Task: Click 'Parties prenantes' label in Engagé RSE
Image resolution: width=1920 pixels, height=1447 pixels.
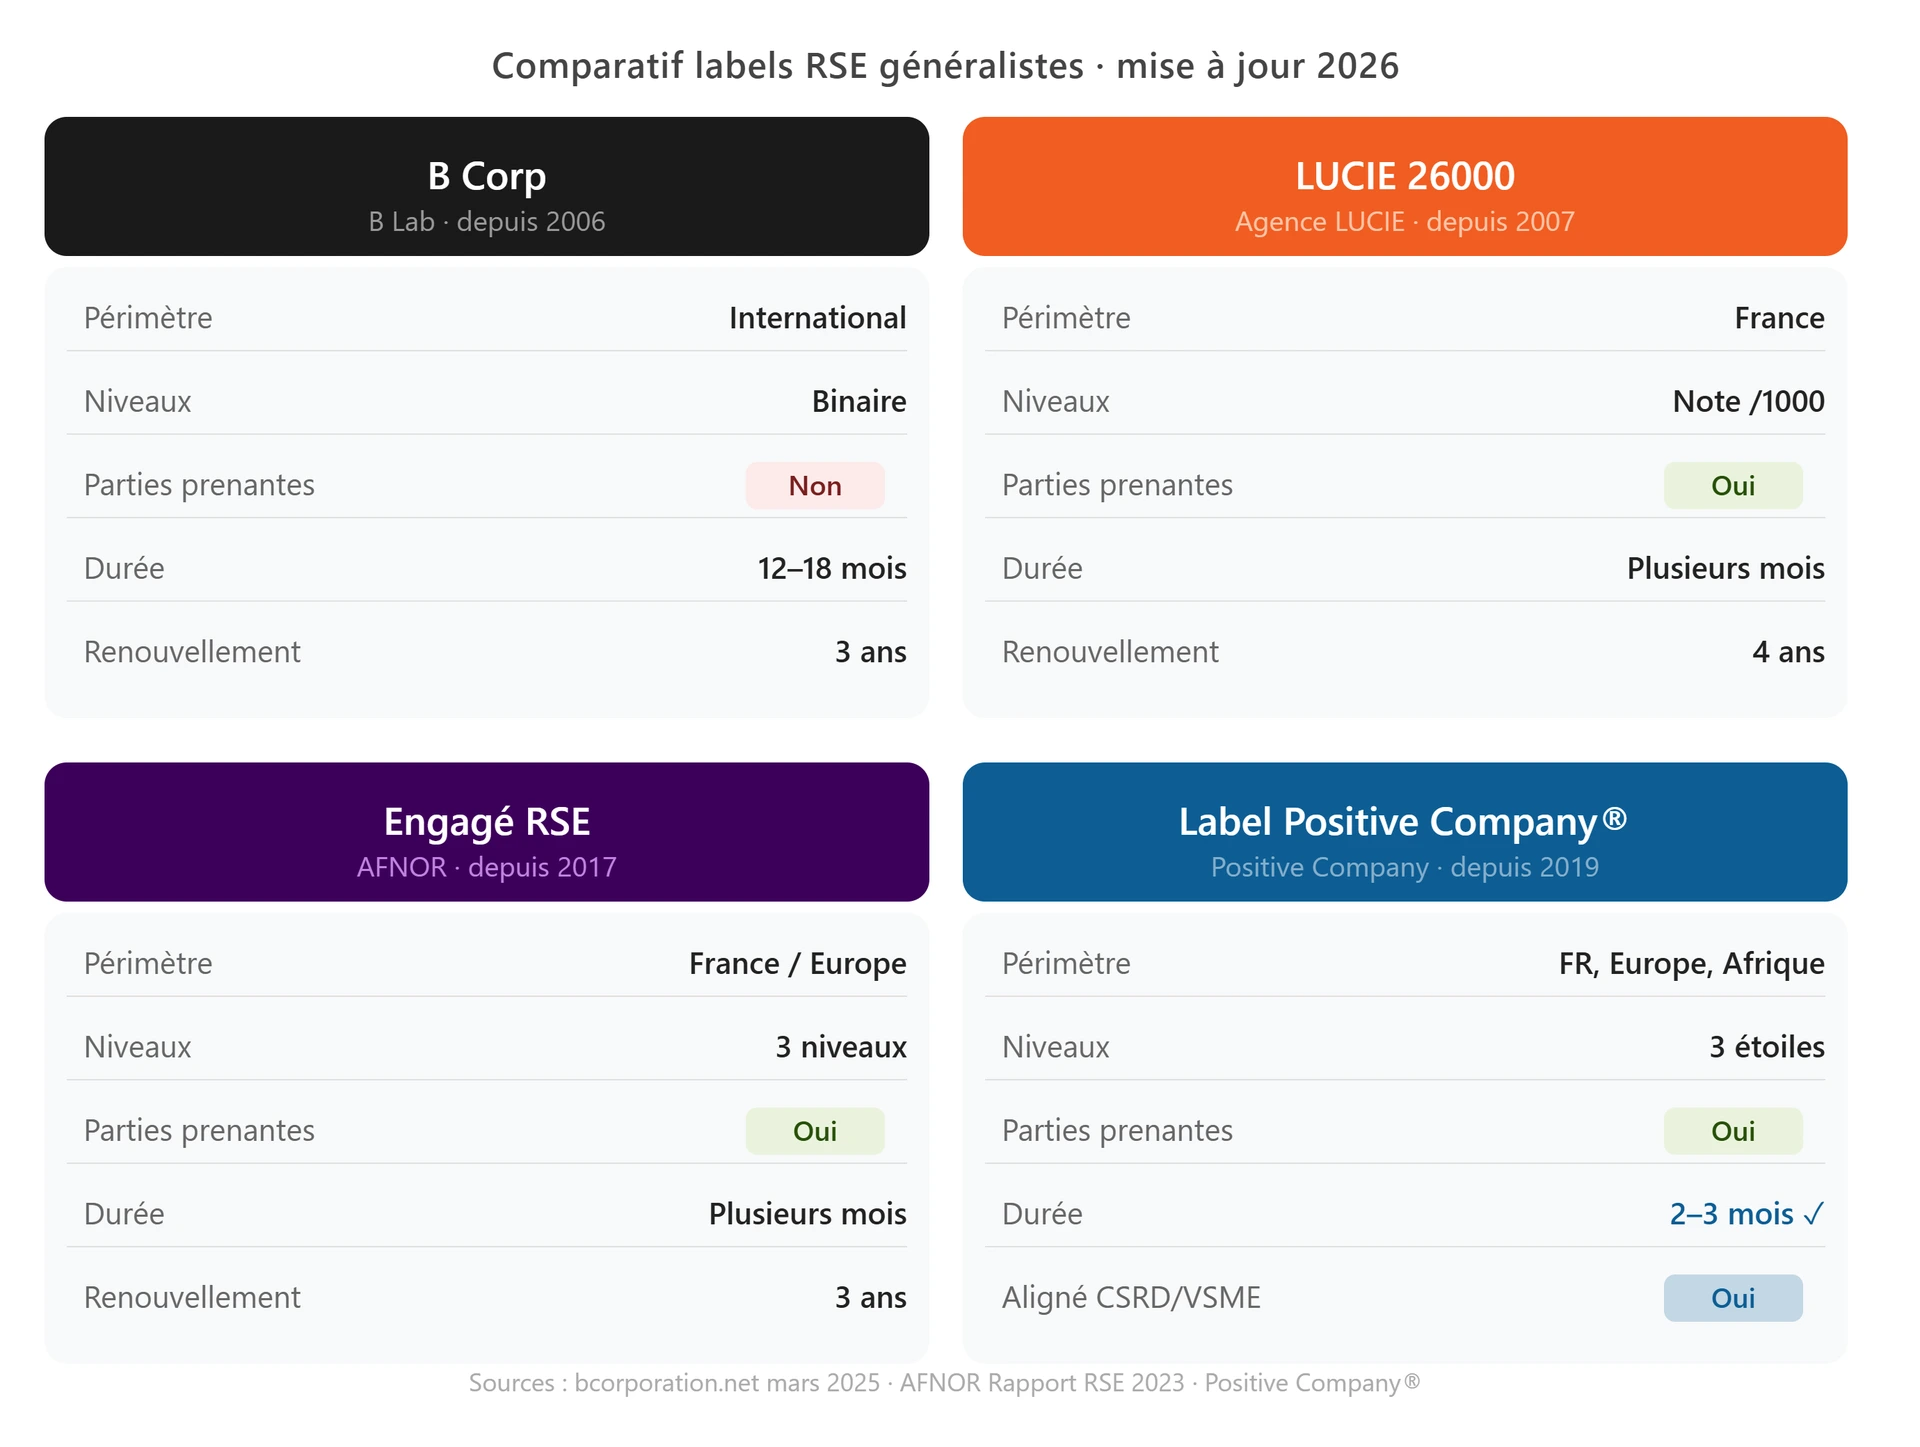Action: (x=199, y=1131)
